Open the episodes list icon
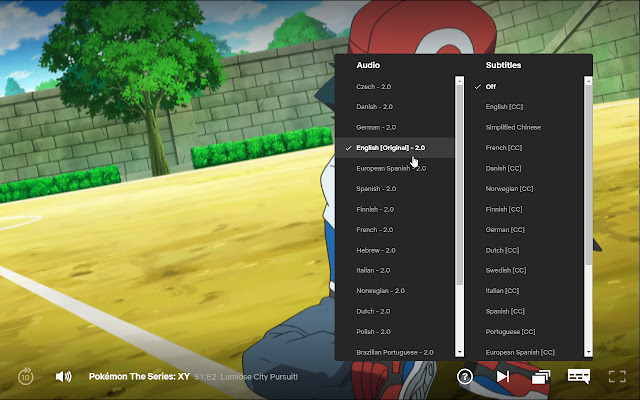This screenshot has height=400, width=640. click(x=541, y=377)
